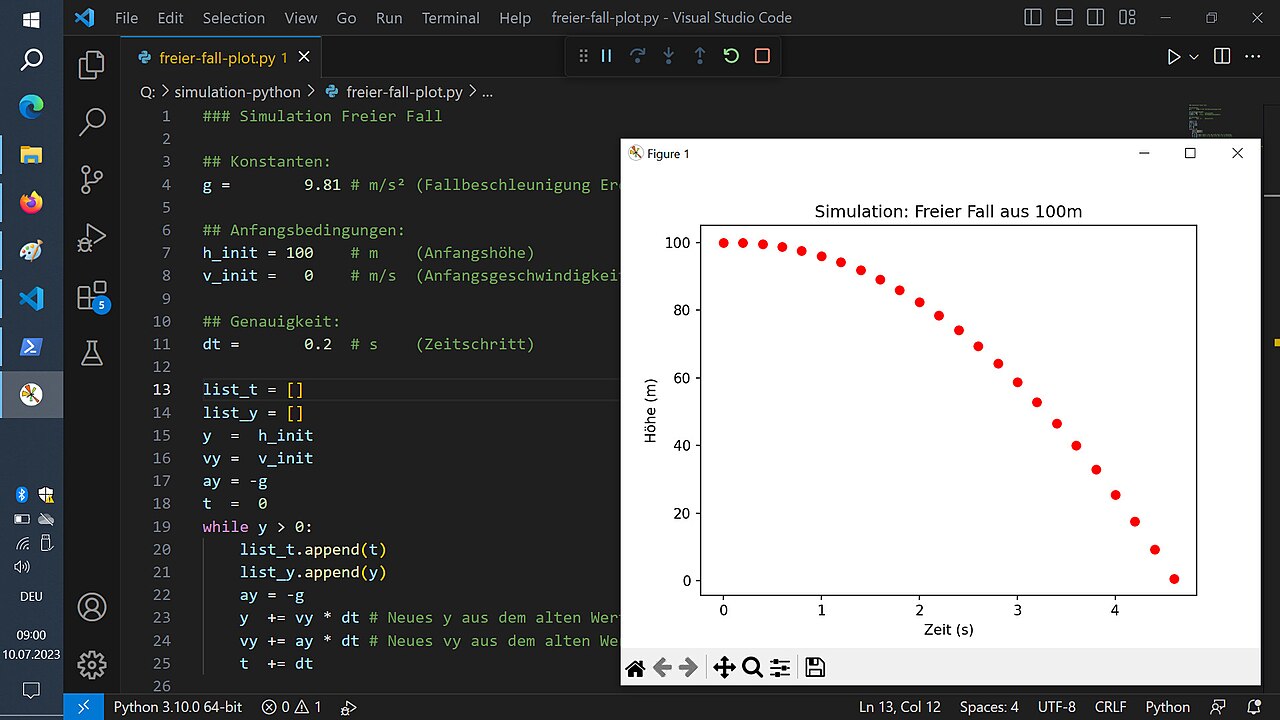Open the Extensions view
This screenshot has width=1280, height=720.
click(x=92, y=296)
